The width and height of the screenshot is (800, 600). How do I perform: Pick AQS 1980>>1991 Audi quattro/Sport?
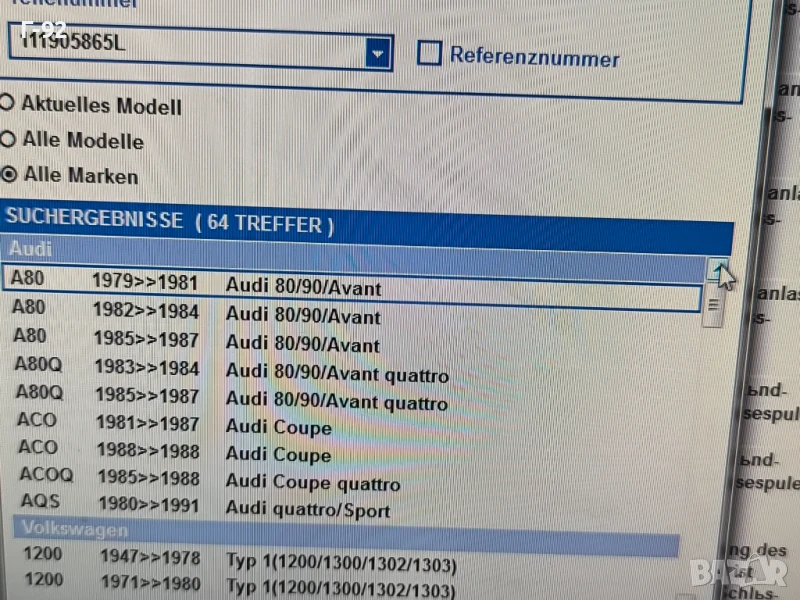pyautogui.click(x=300, y=508)
